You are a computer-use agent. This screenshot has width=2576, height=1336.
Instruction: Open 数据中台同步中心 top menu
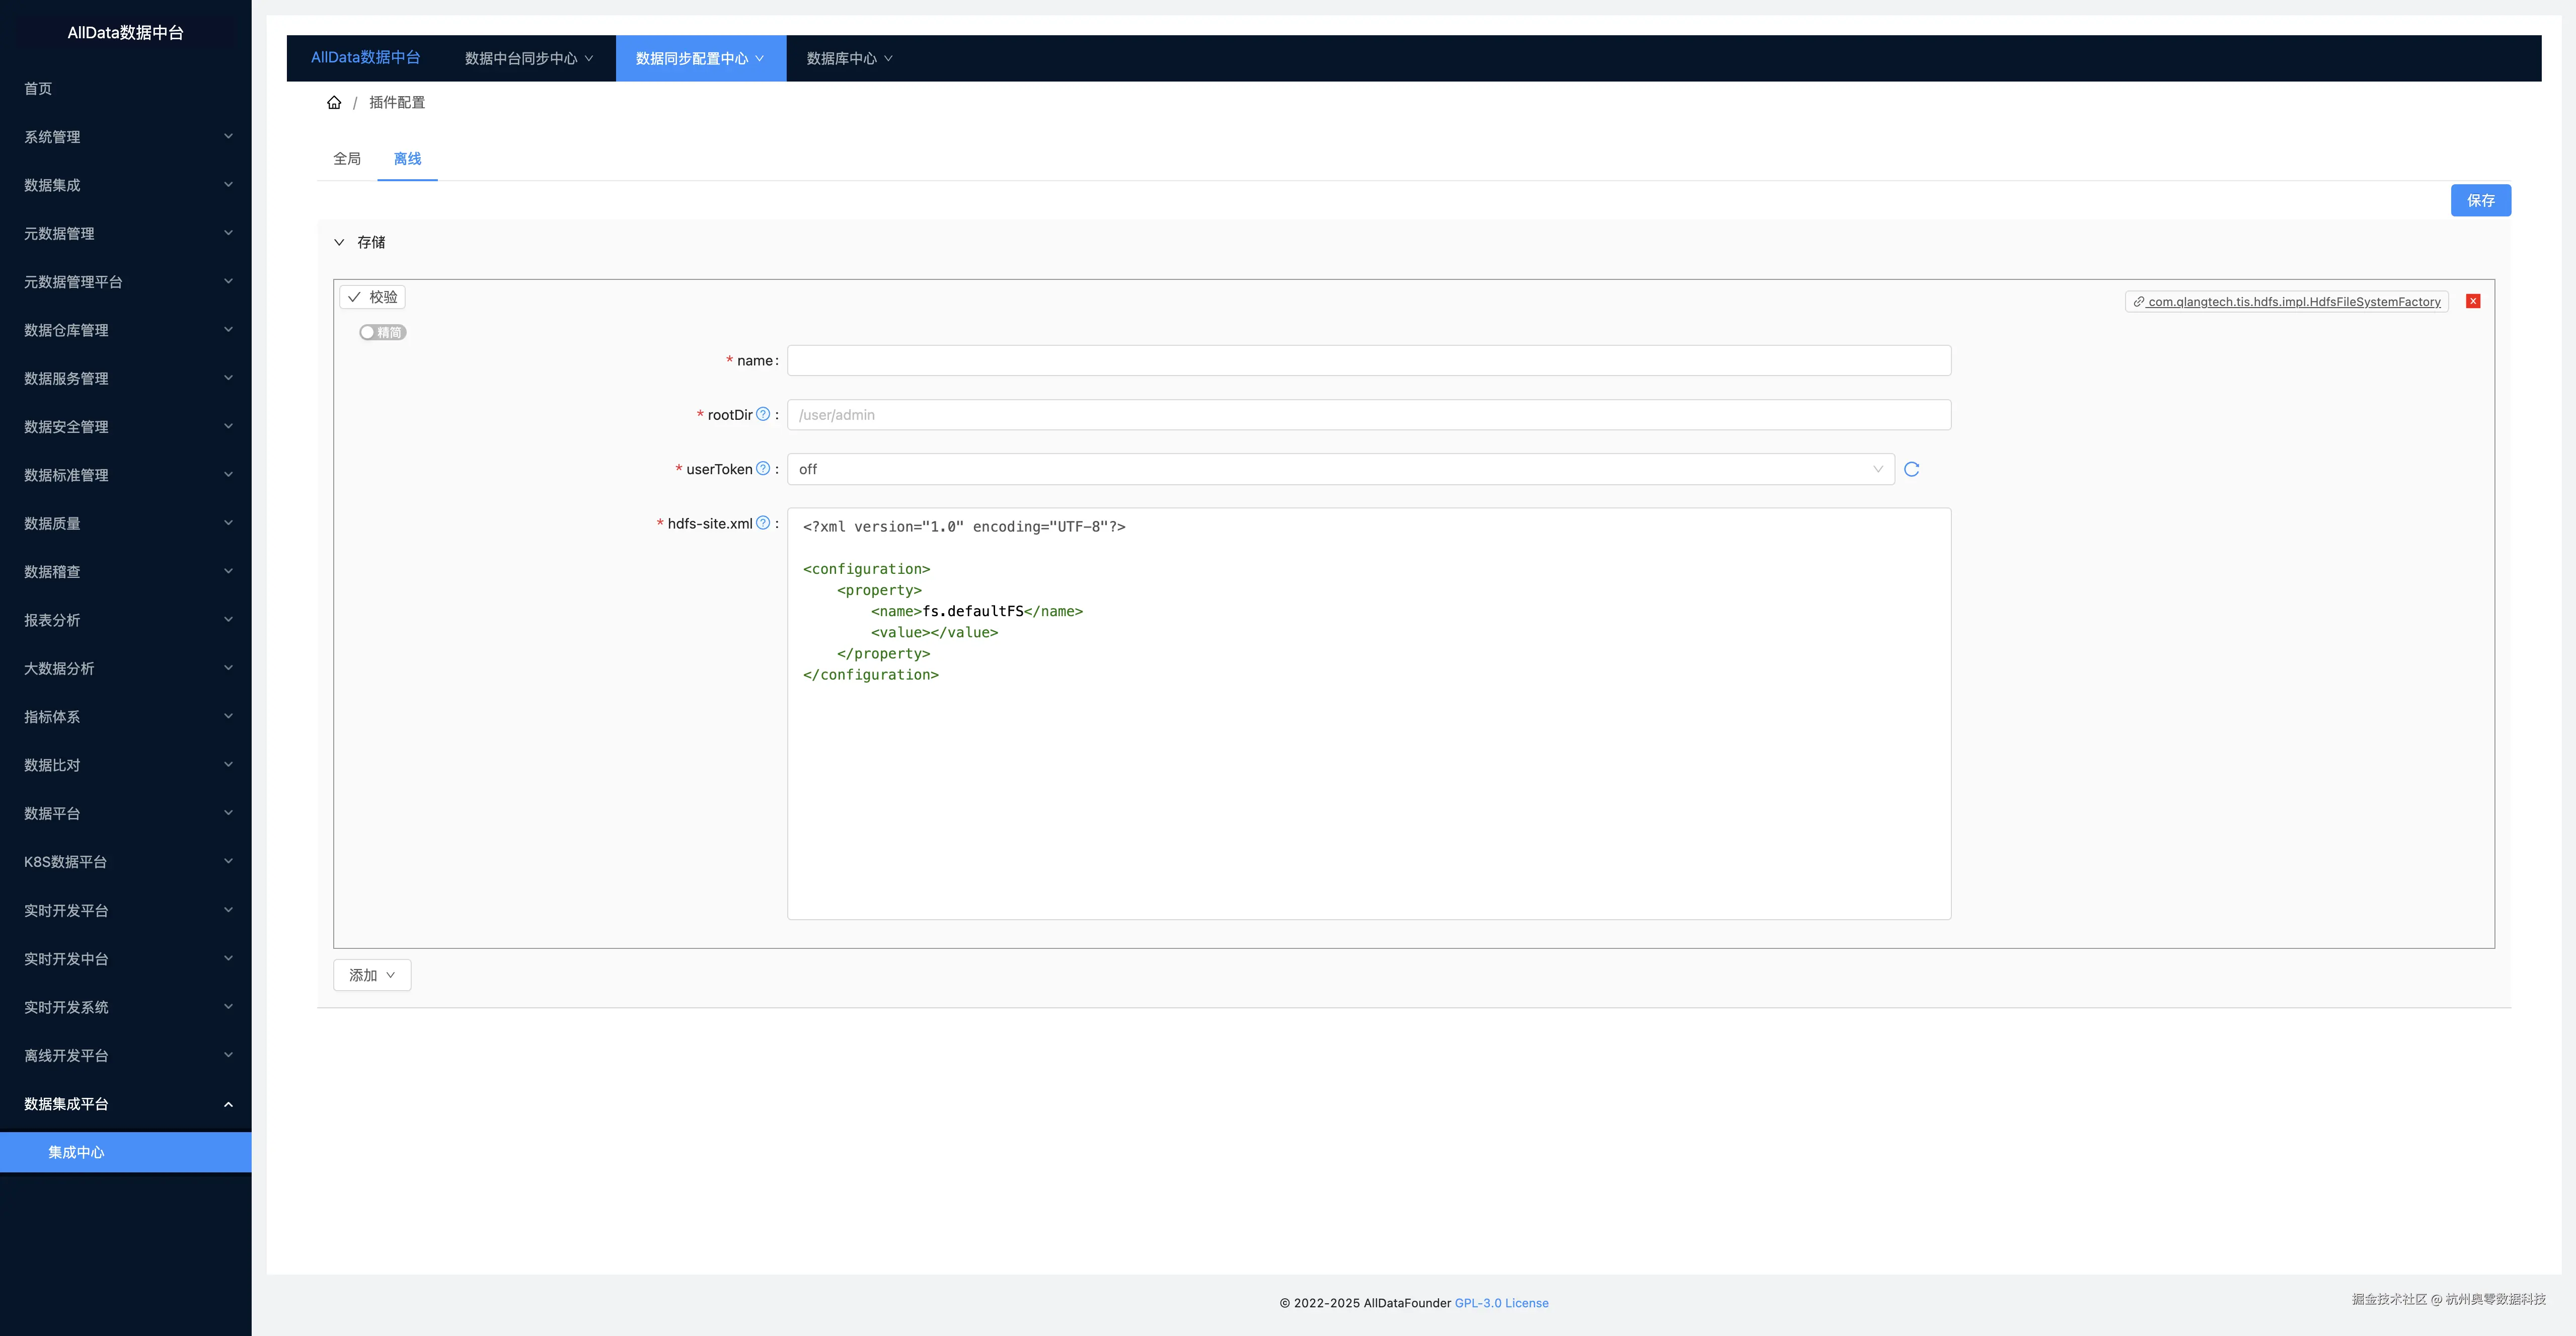(528, 59)
